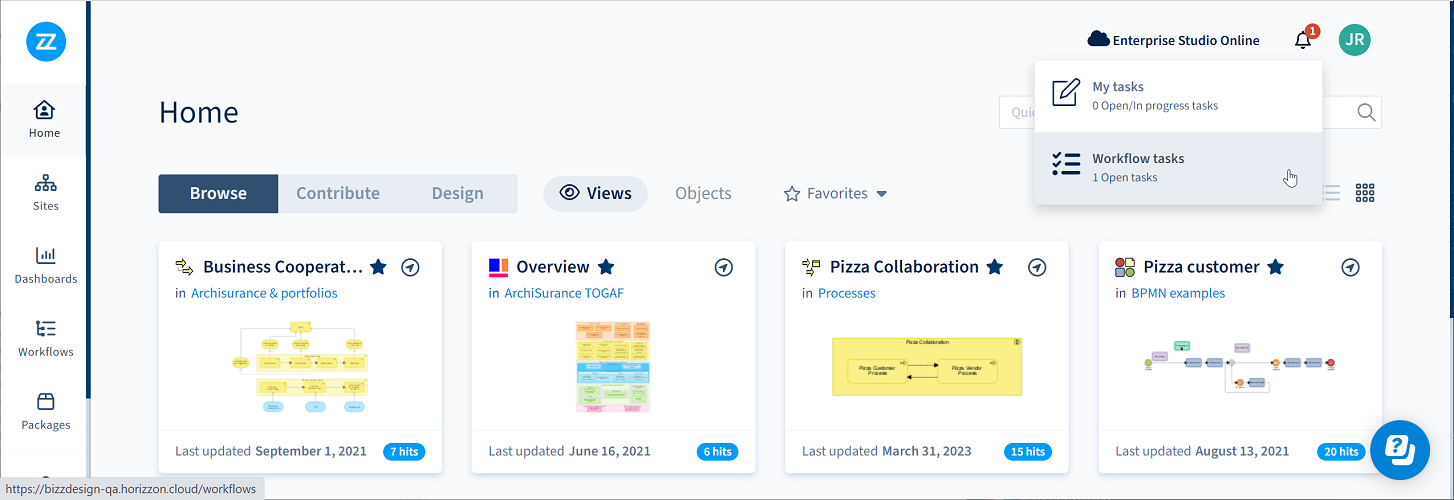Click the notification bell icon
The width and height of the screenshot is (1454, 500).
click(x=1302, y=41)
